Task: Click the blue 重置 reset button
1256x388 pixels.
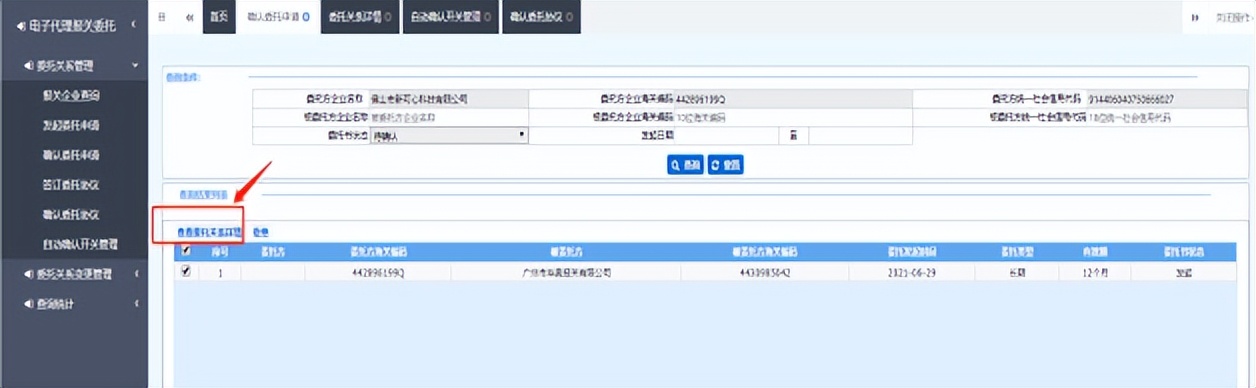Action: 726,165
